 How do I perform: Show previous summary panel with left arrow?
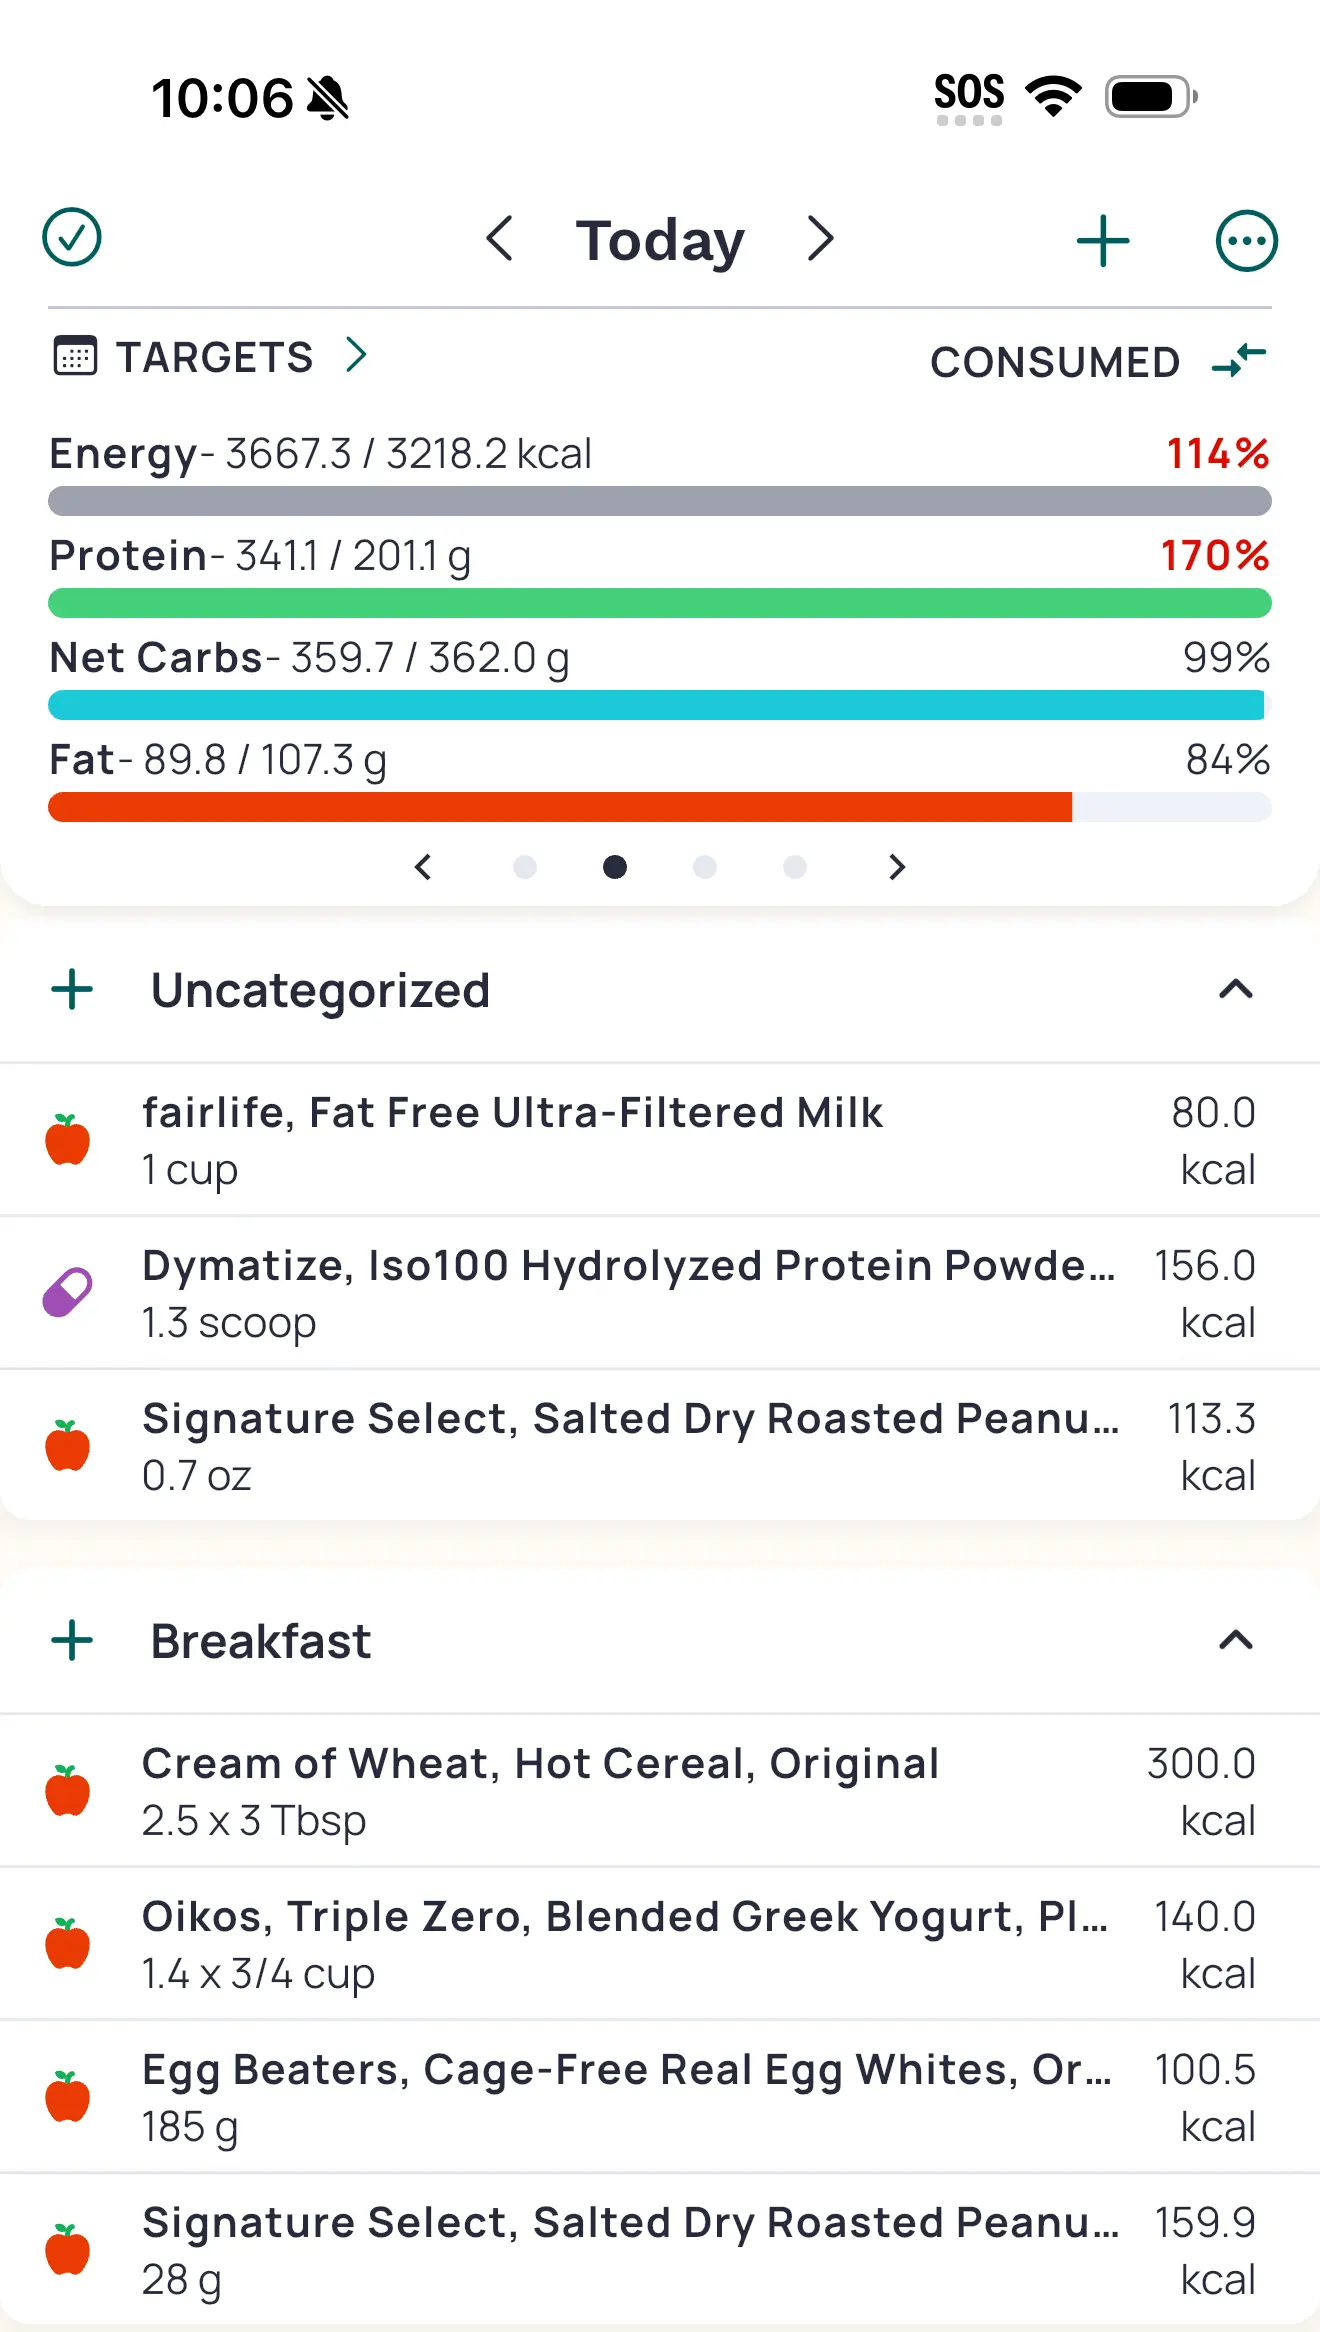pyautogui.click(x=423, y=867)
